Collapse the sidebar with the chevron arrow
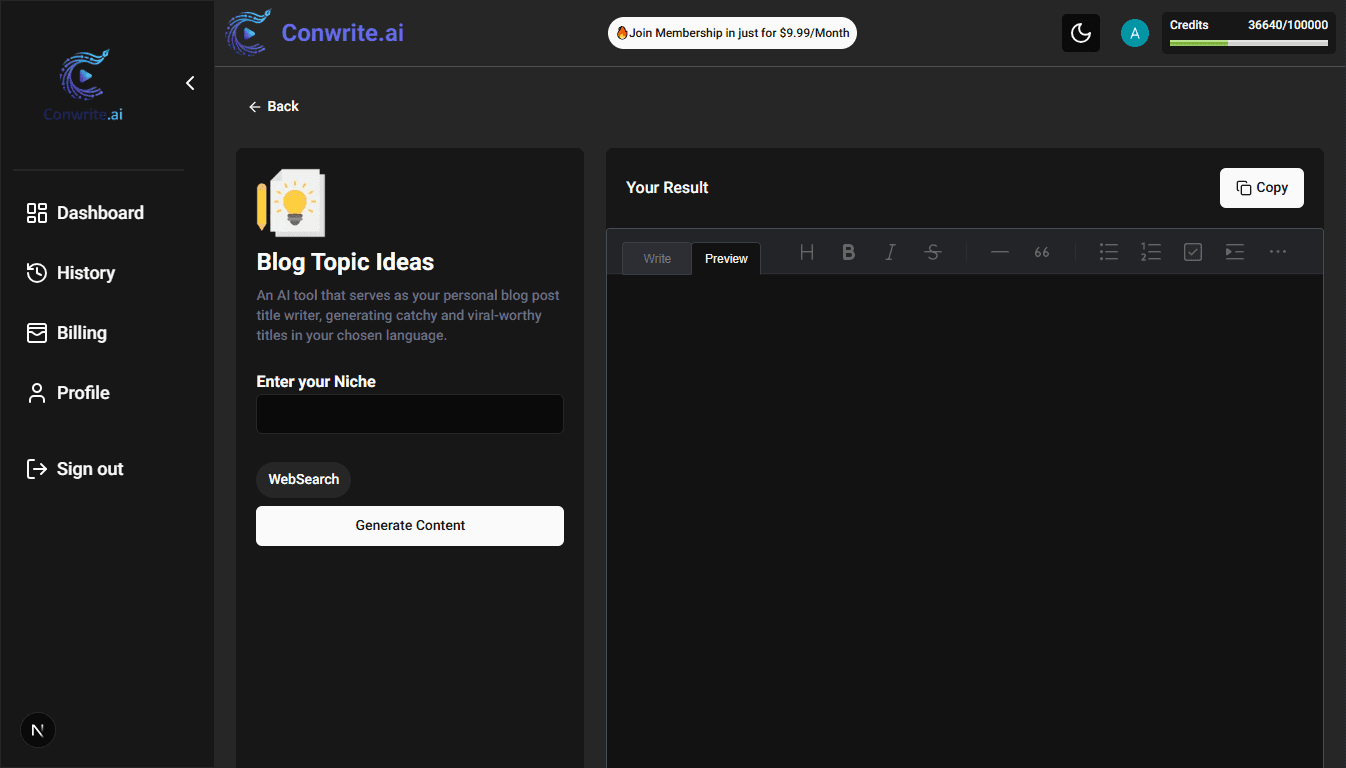 coord(190,83)
